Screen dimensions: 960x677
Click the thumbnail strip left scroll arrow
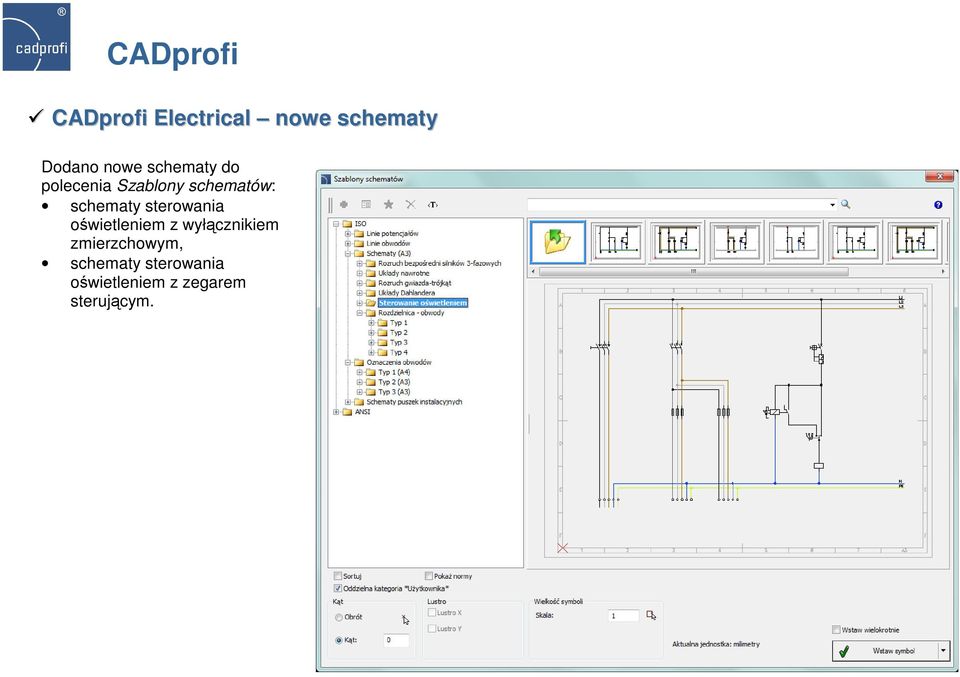[533, 271]
